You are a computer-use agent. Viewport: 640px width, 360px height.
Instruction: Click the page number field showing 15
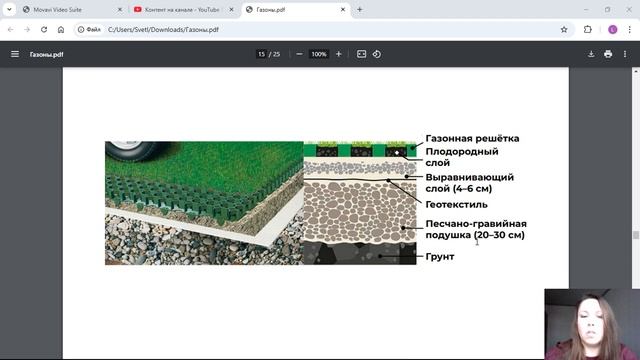pos(261,54)
